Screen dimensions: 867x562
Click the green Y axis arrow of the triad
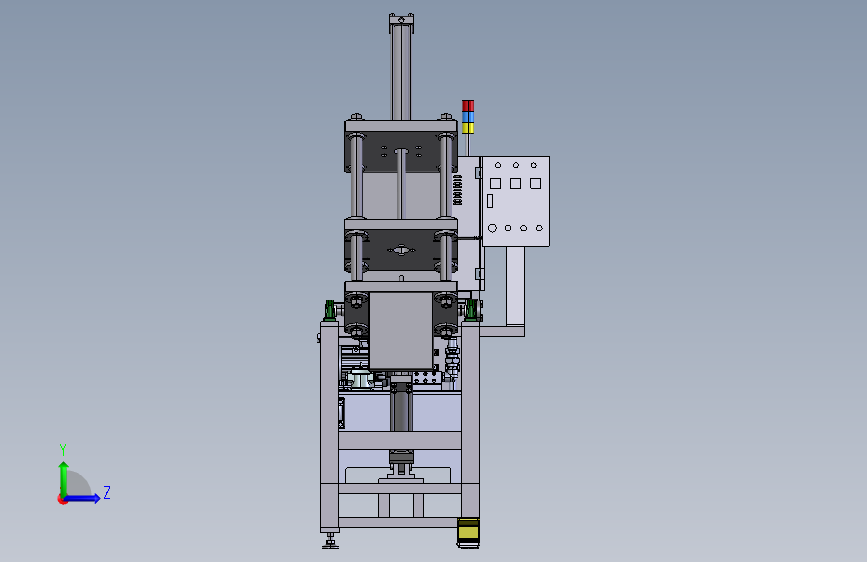(x=64, y=478)
